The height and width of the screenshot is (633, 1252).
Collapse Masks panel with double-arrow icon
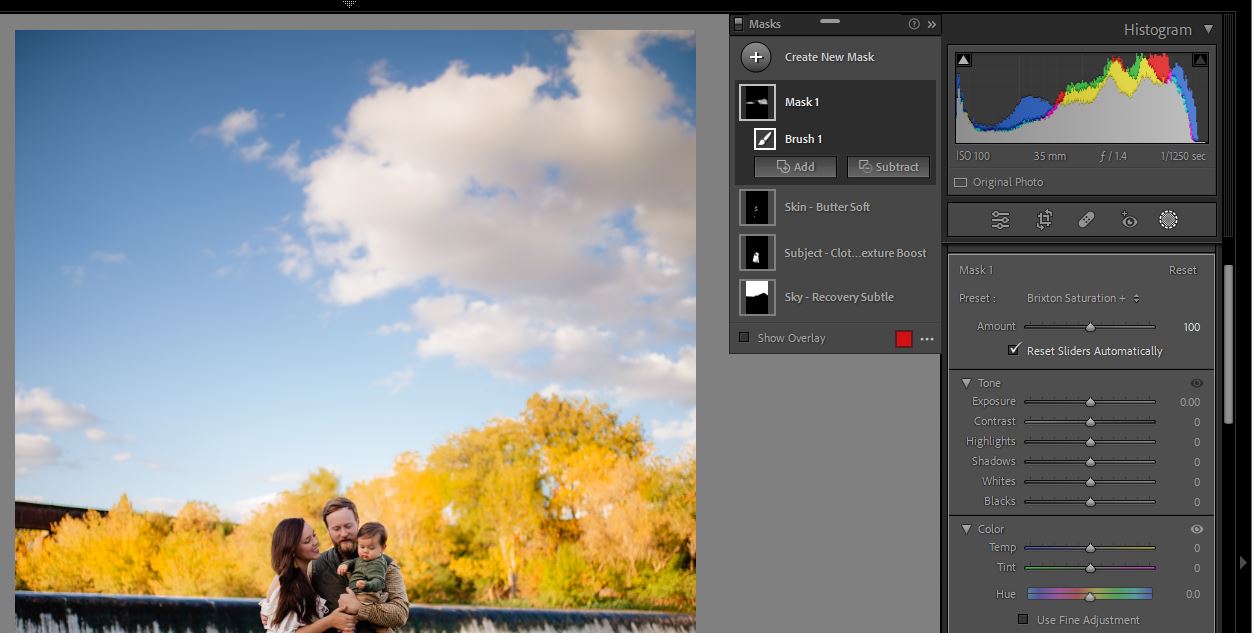(931, 24)
